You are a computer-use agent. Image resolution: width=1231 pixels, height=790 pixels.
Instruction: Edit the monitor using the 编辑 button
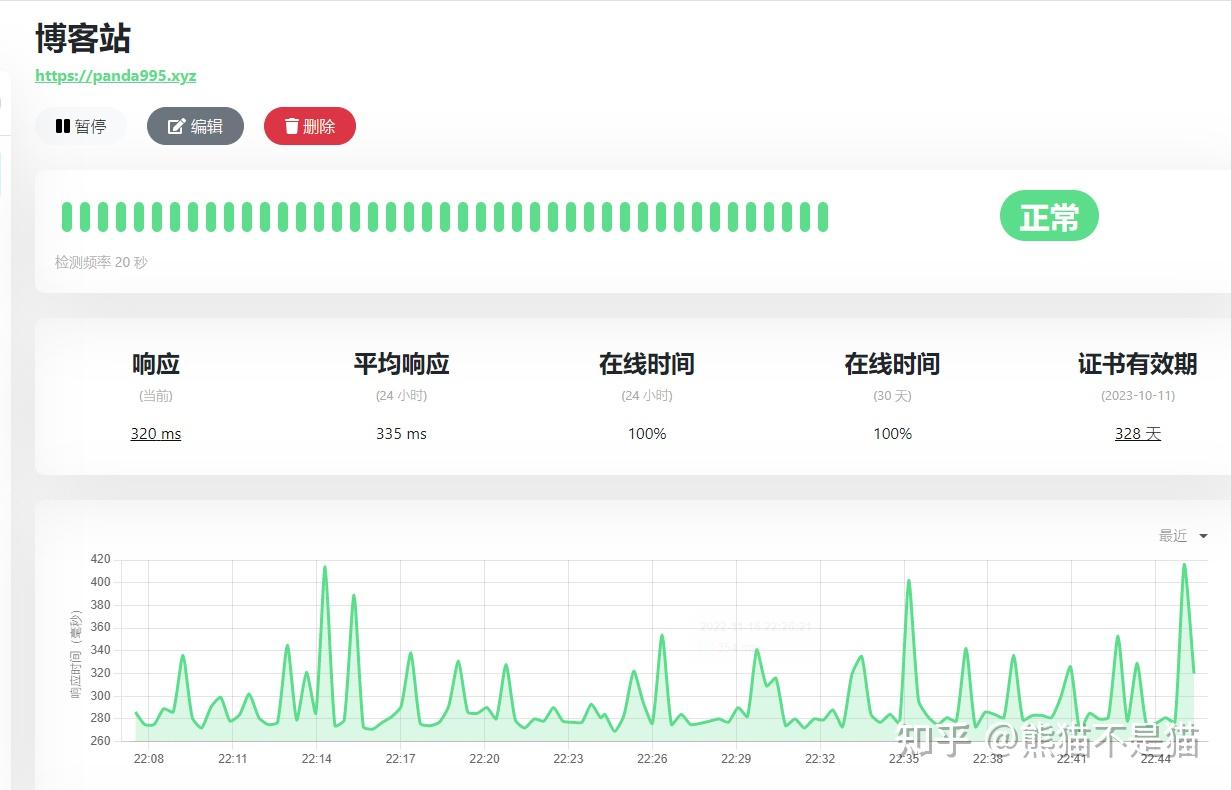click(x=195, y=126)
